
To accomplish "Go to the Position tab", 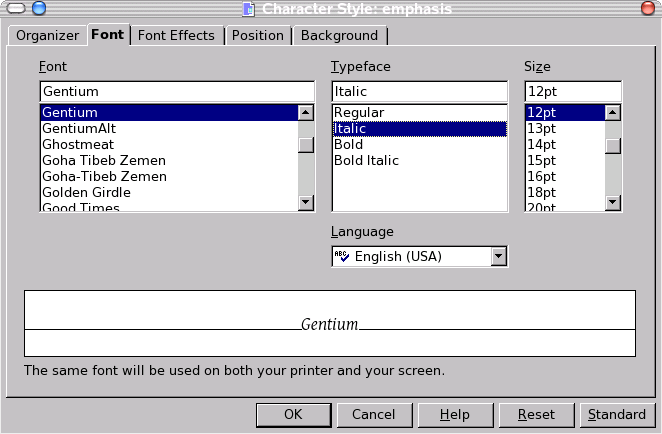I will (257, 35).
